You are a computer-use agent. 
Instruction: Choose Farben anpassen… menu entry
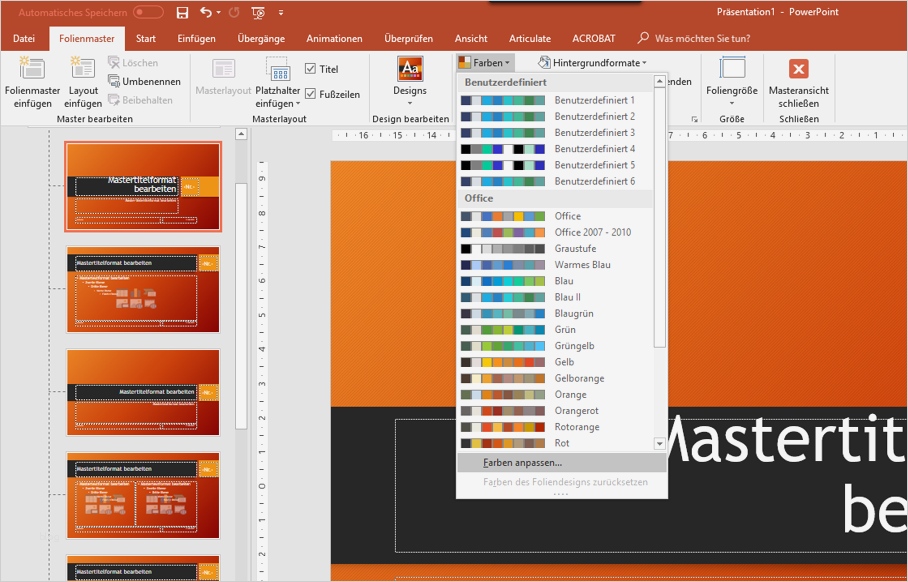[522, 463]
